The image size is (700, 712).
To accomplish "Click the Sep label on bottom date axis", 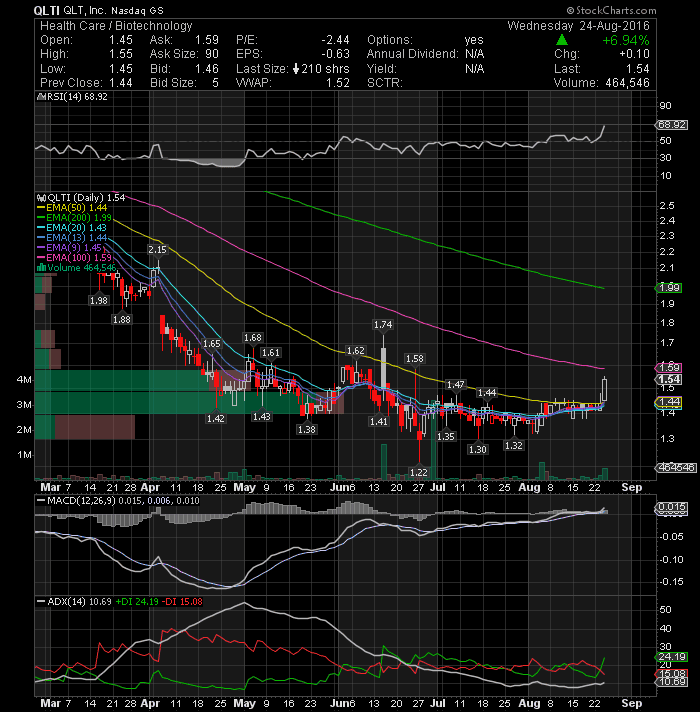I will tap(631, 703).
